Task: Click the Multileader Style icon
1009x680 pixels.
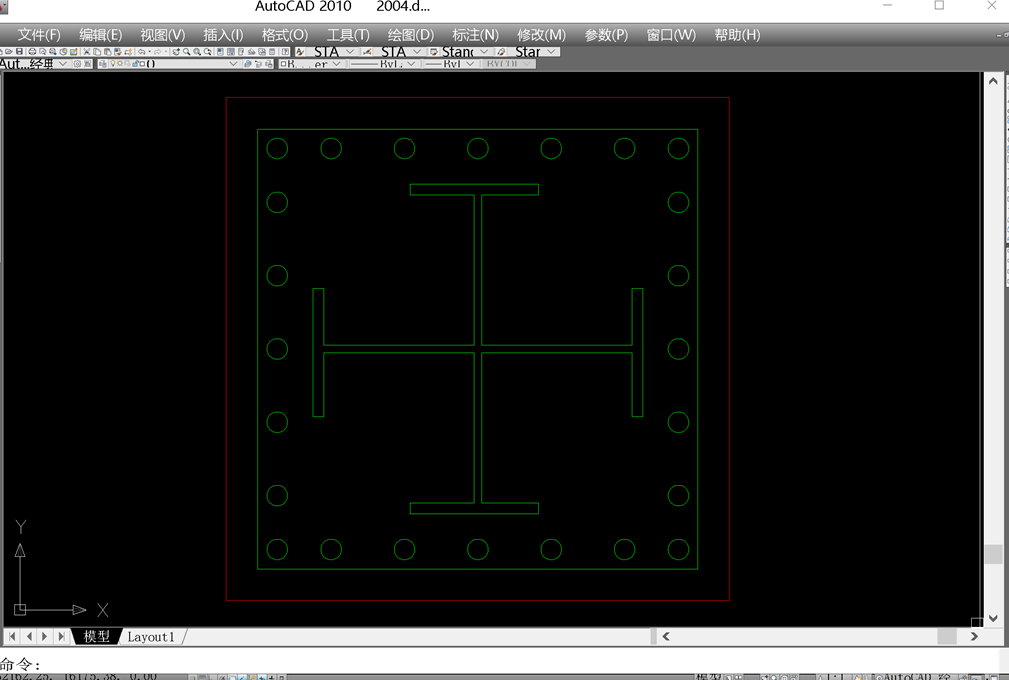Action: 501,51
